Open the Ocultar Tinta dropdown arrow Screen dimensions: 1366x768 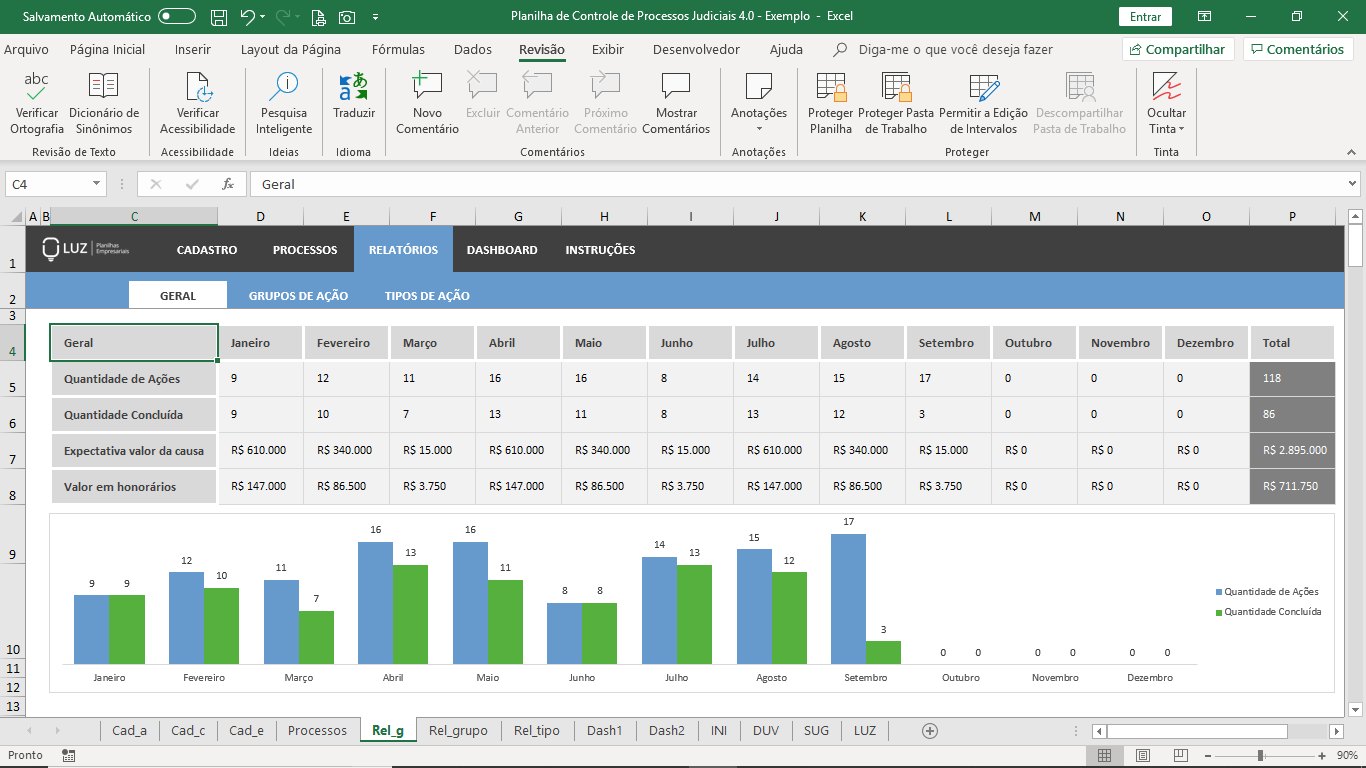1181,129
